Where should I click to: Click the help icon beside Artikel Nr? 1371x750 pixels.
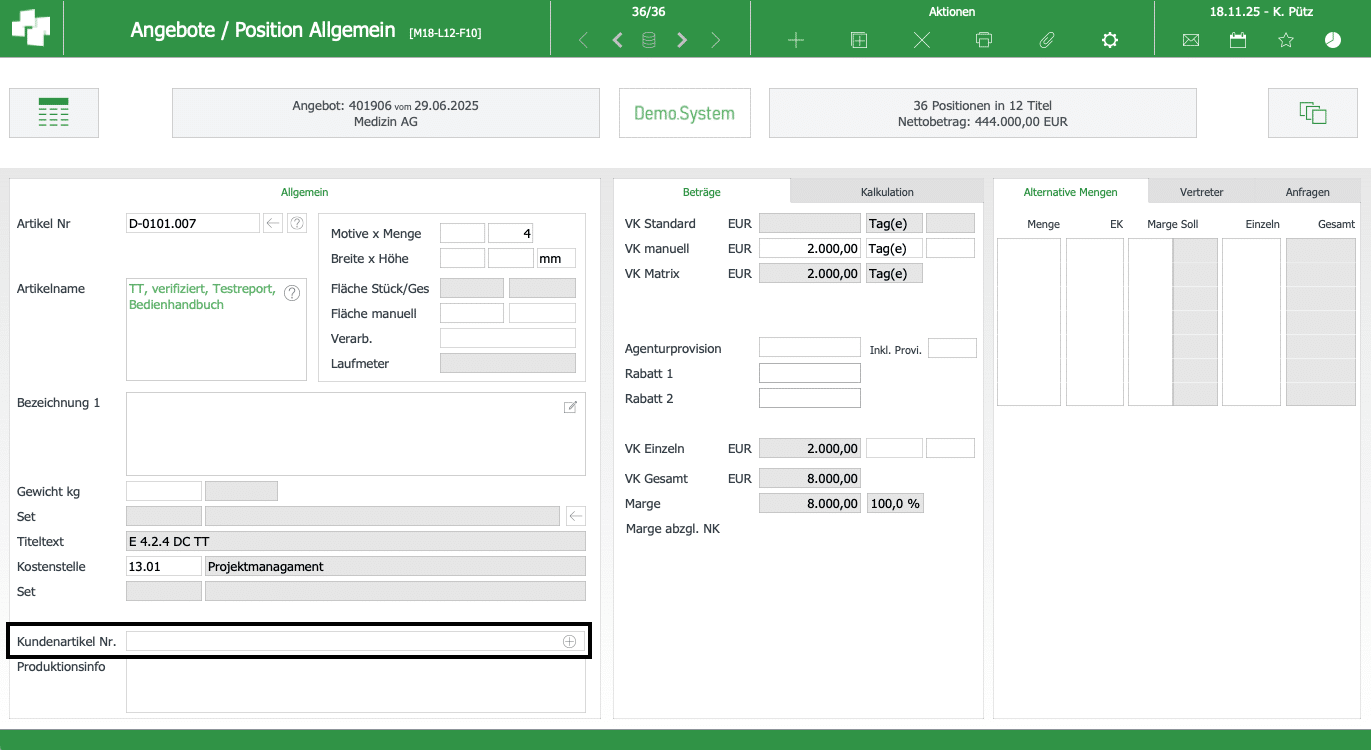click(297, 224)
